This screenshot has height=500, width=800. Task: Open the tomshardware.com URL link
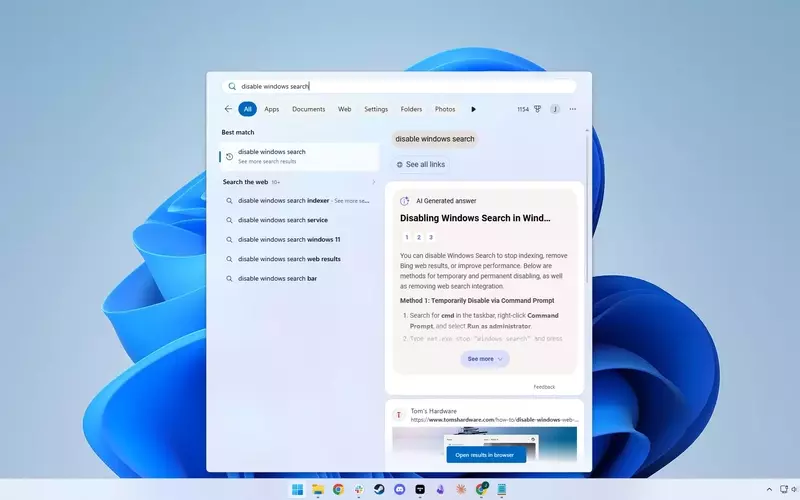pyautogui.click(x=494, y=420)
